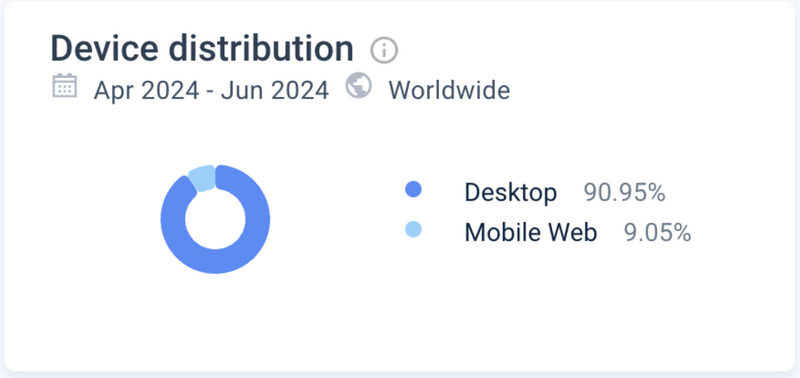Click the 9.05% Mobile Web value
Viewport: 800px width, 378px height.
(x=658, y=233)
